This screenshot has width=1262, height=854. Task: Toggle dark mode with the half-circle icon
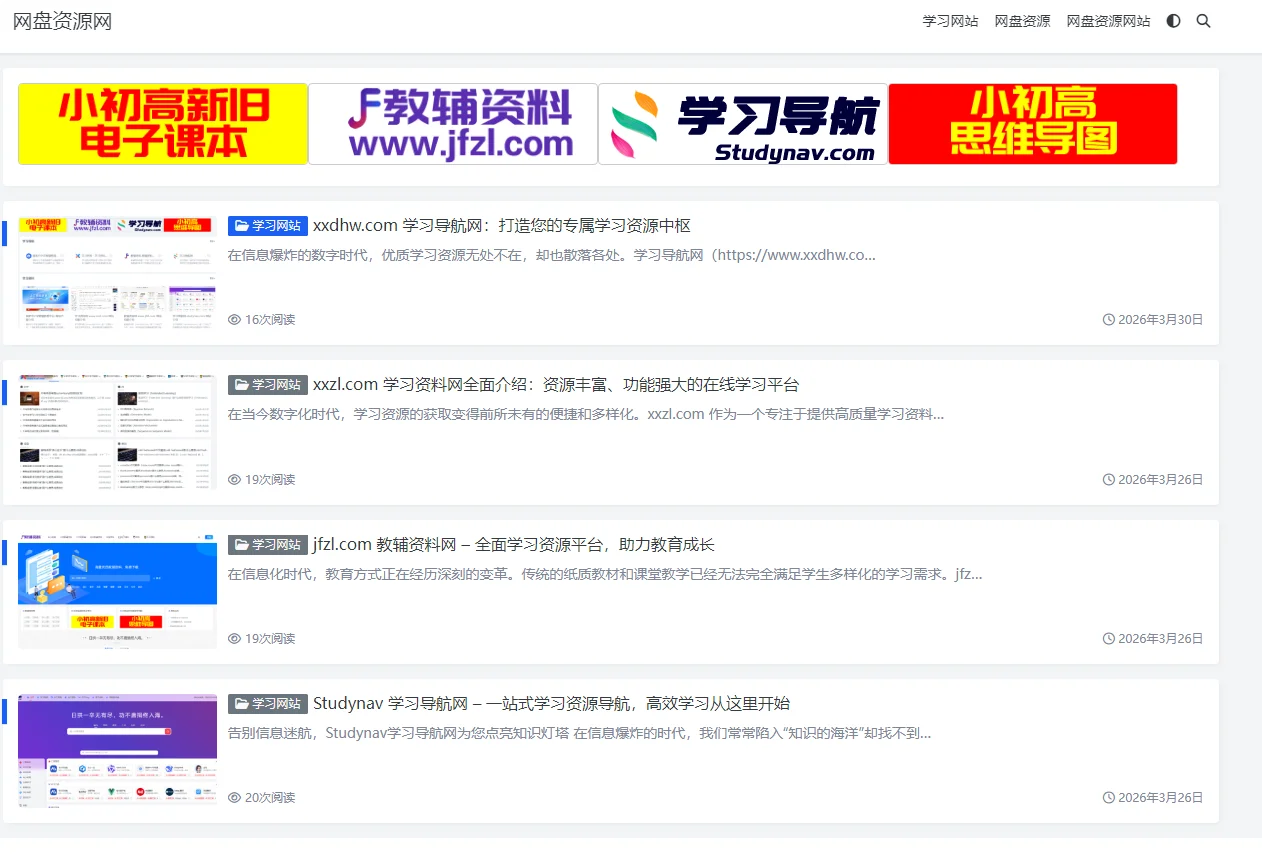pos(1172,20)
